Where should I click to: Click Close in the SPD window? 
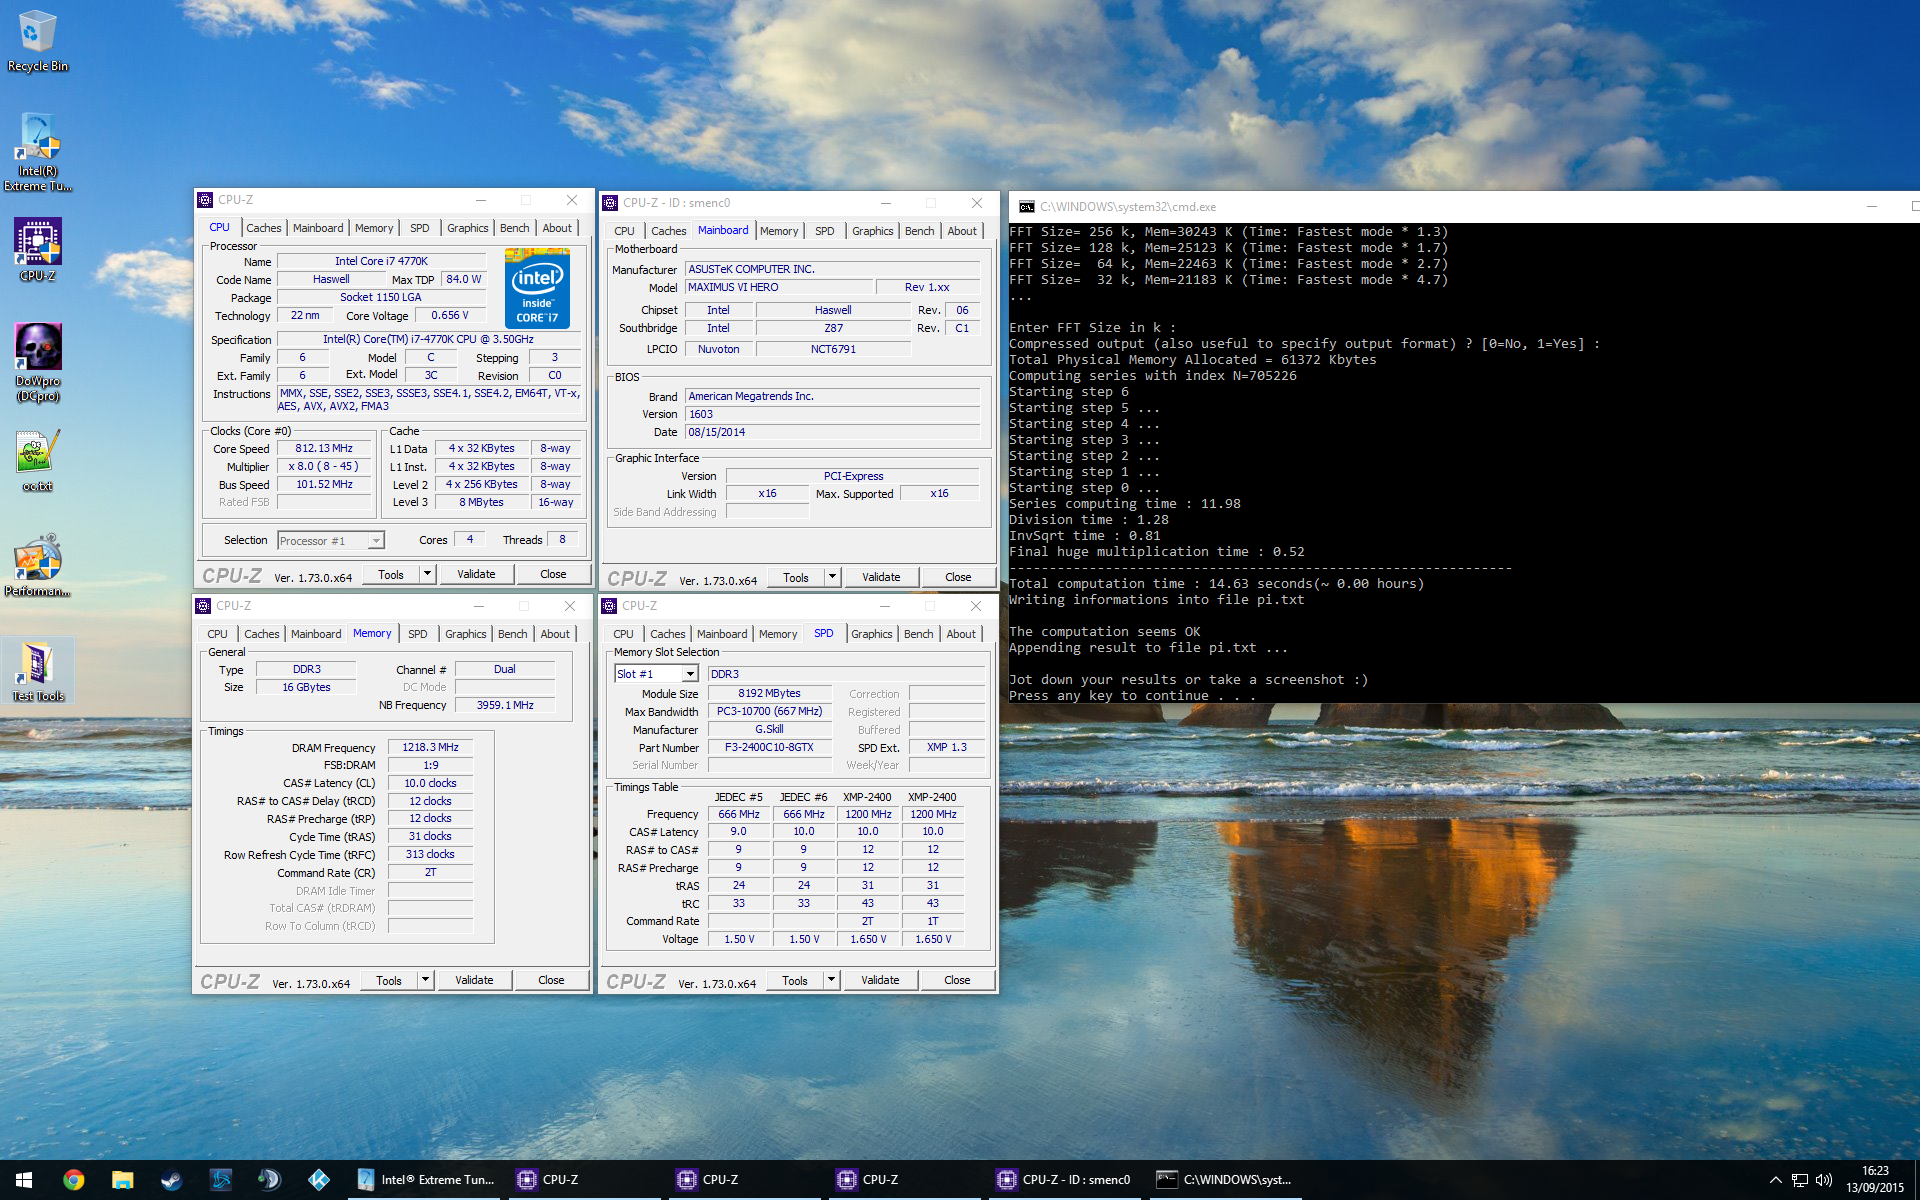[957, 980]
